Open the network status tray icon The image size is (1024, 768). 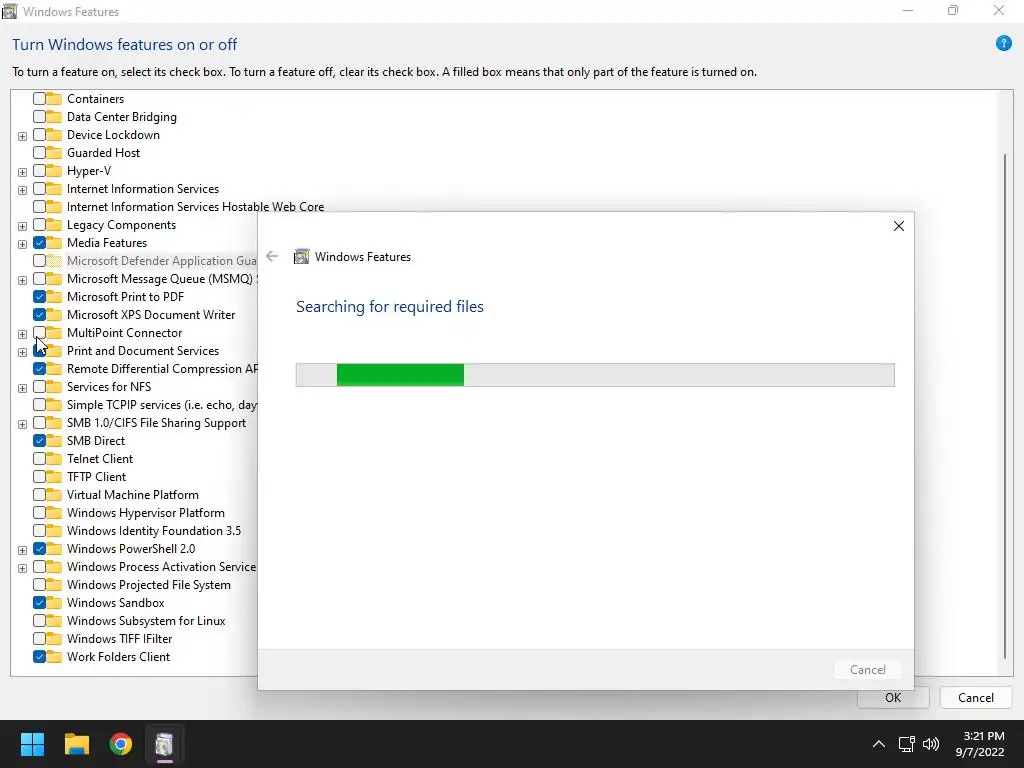click(906, 744)
